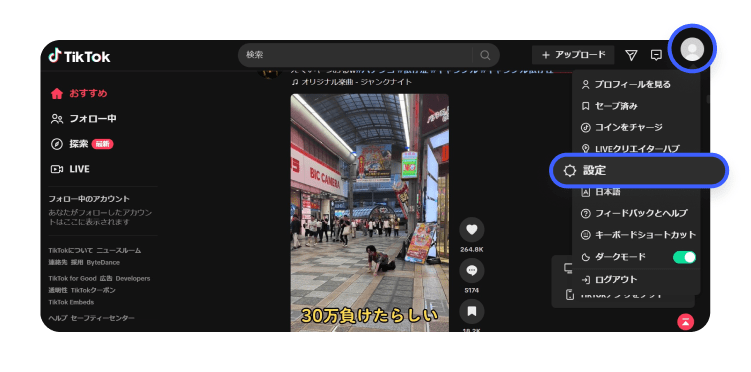Click the video thumbnail
Screen dimensions: 751x372
coord(370,213)
